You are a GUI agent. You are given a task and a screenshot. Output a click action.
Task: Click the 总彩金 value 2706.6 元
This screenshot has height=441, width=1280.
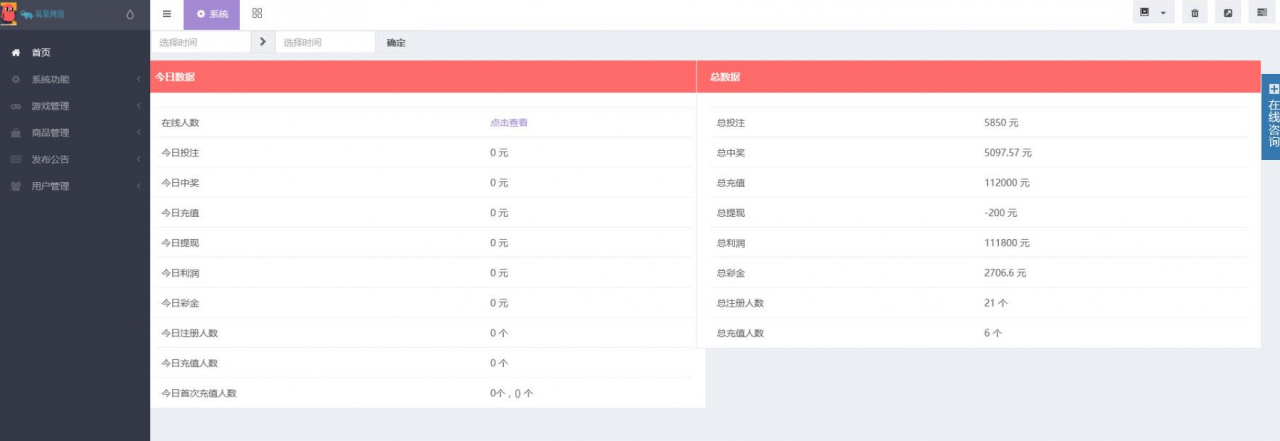click(1005, 273)
